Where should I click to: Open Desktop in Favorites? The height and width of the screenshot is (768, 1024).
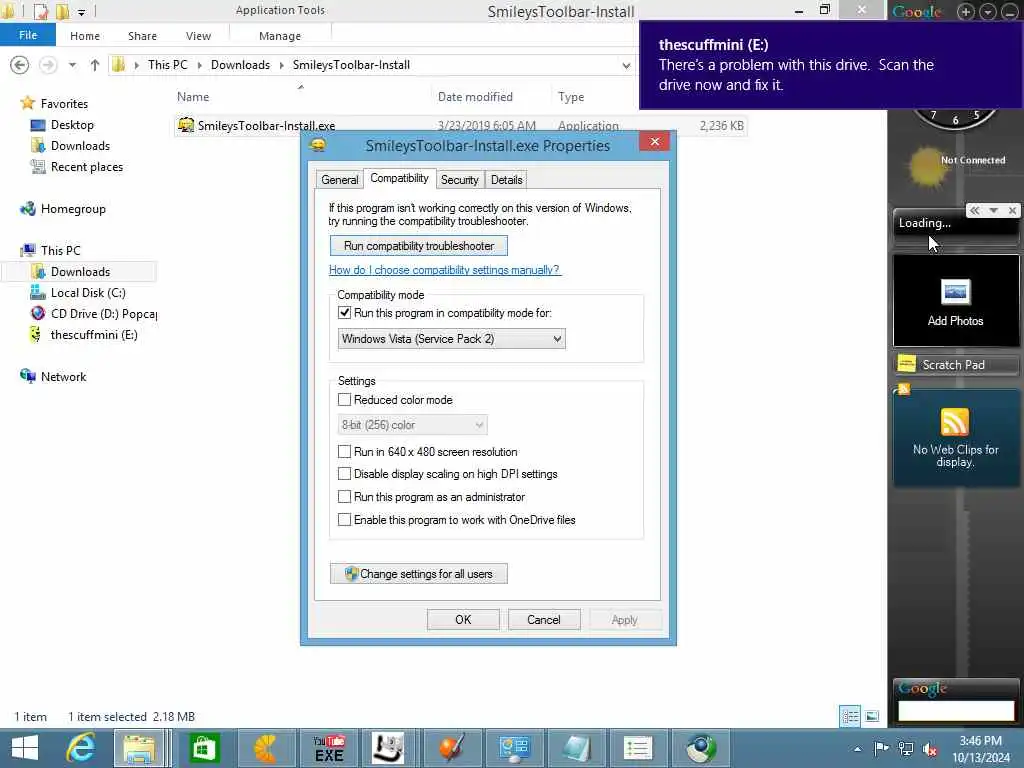coord(72,125)
